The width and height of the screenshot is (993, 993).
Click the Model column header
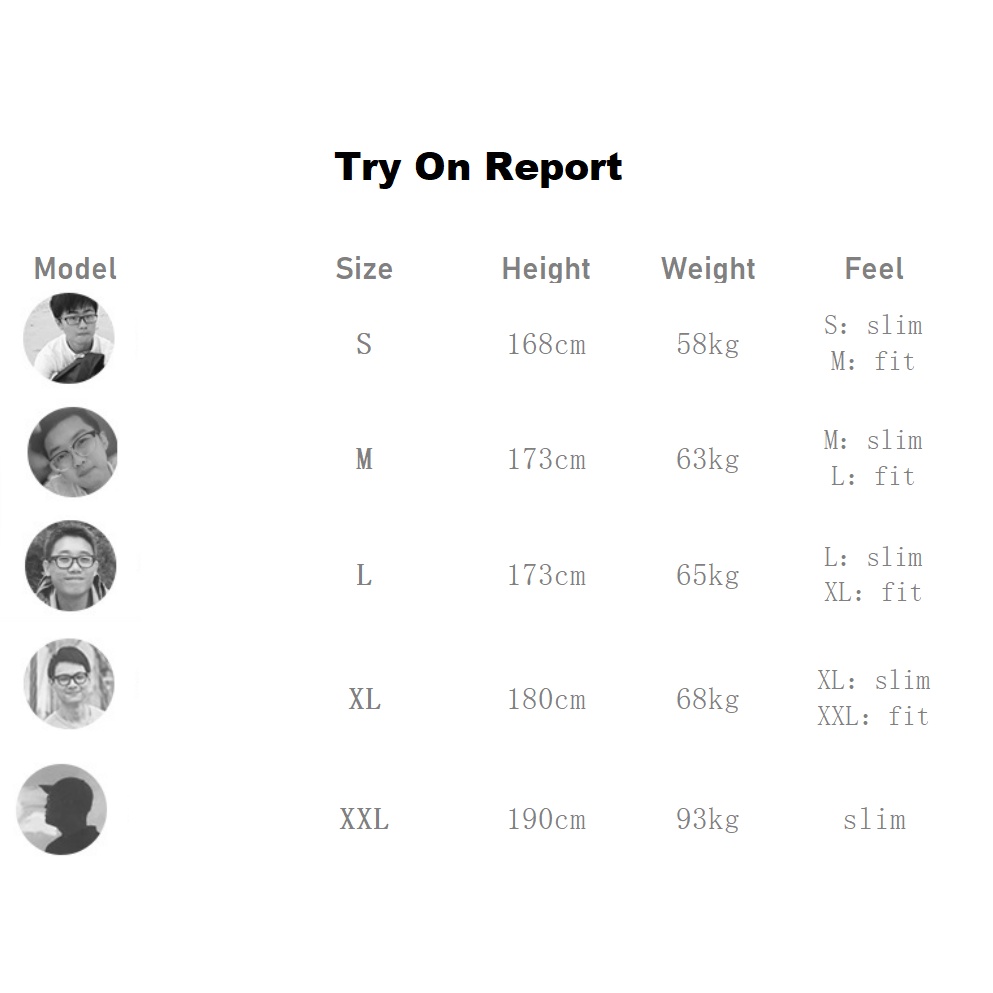(75, 269)
